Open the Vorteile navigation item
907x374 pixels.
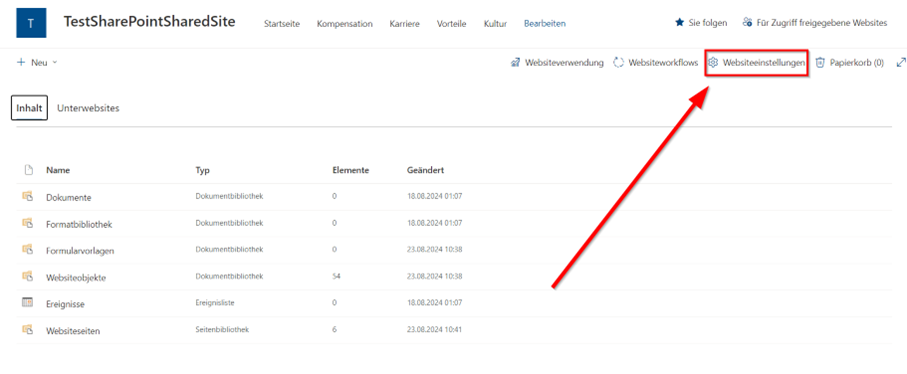(x=452, y=24)
